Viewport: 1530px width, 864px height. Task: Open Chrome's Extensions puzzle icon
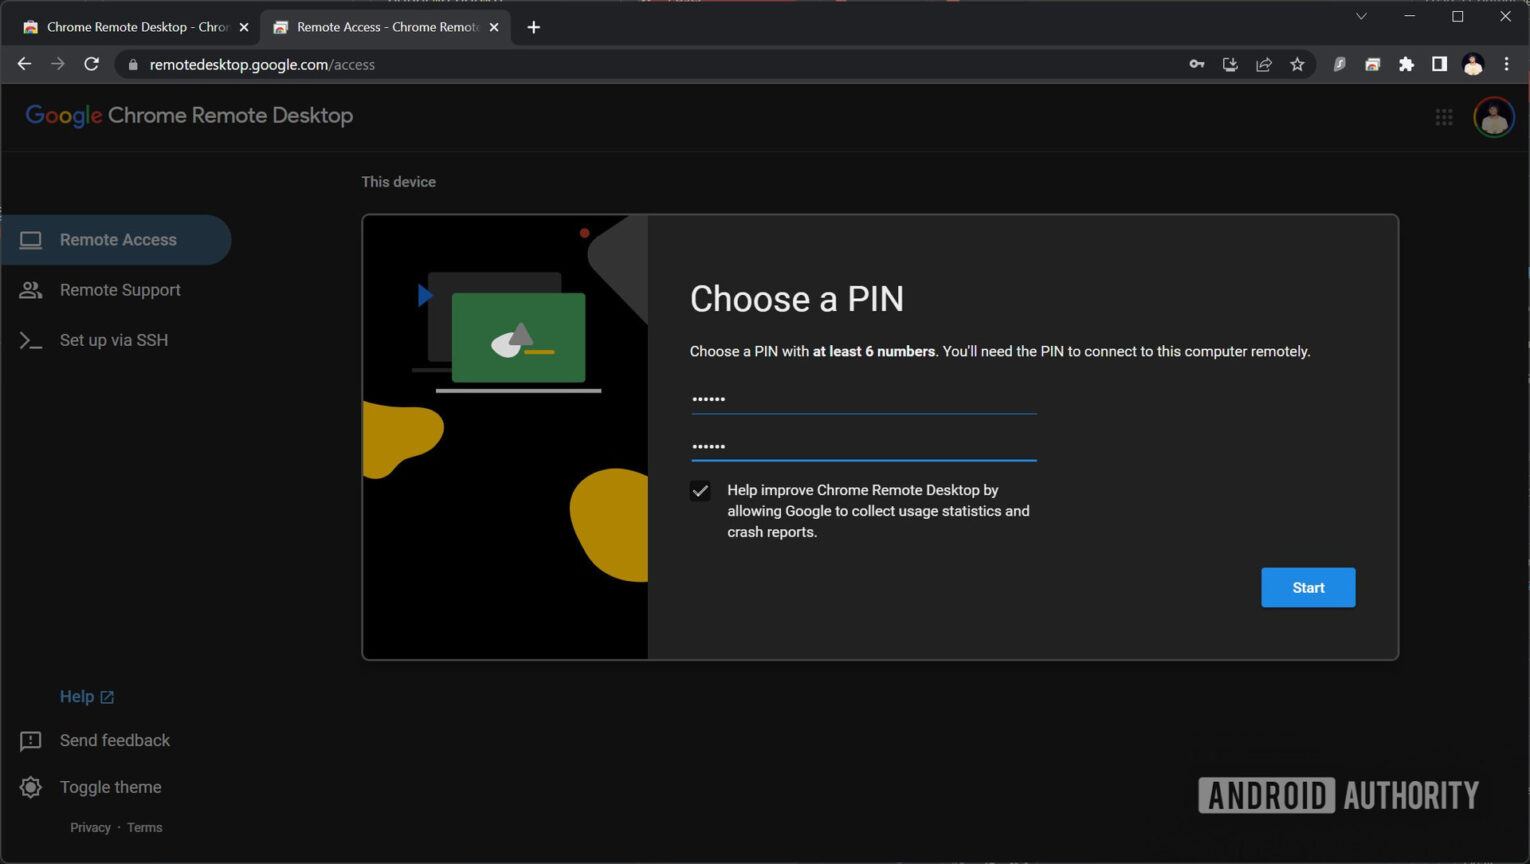[1406, 63]
